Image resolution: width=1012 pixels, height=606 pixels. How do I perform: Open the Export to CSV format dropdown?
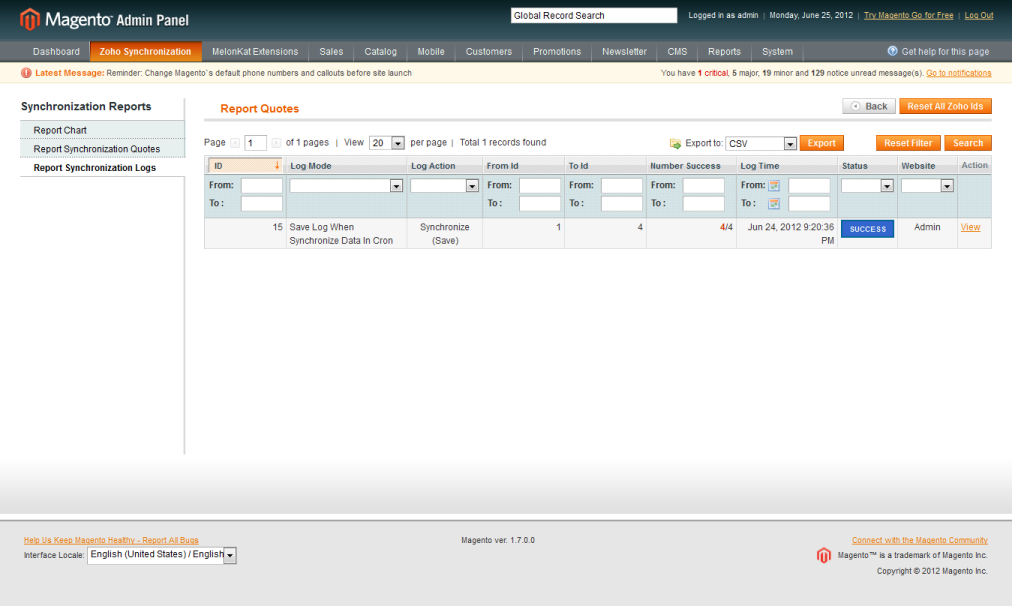click(x=761, y=143)
